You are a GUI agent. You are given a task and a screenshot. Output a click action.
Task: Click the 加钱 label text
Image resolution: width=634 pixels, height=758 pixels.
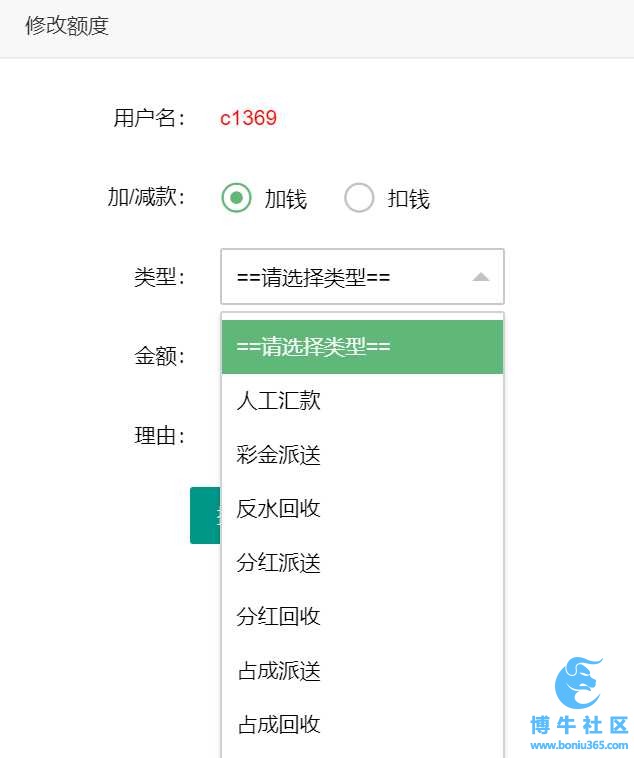point(286,199)
